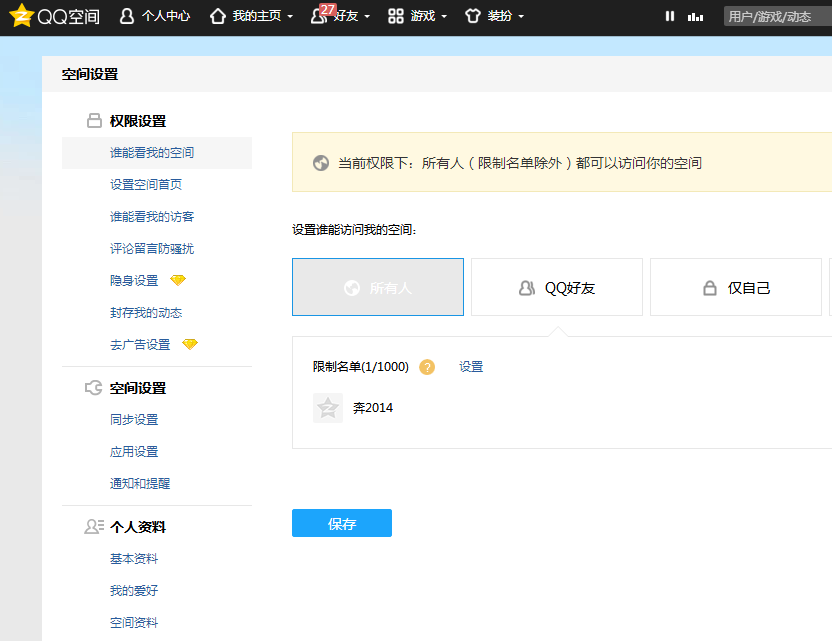Open 评论留言防骚扰 in sidebar
The image size is (832, 641).
(x=152, y=248)
